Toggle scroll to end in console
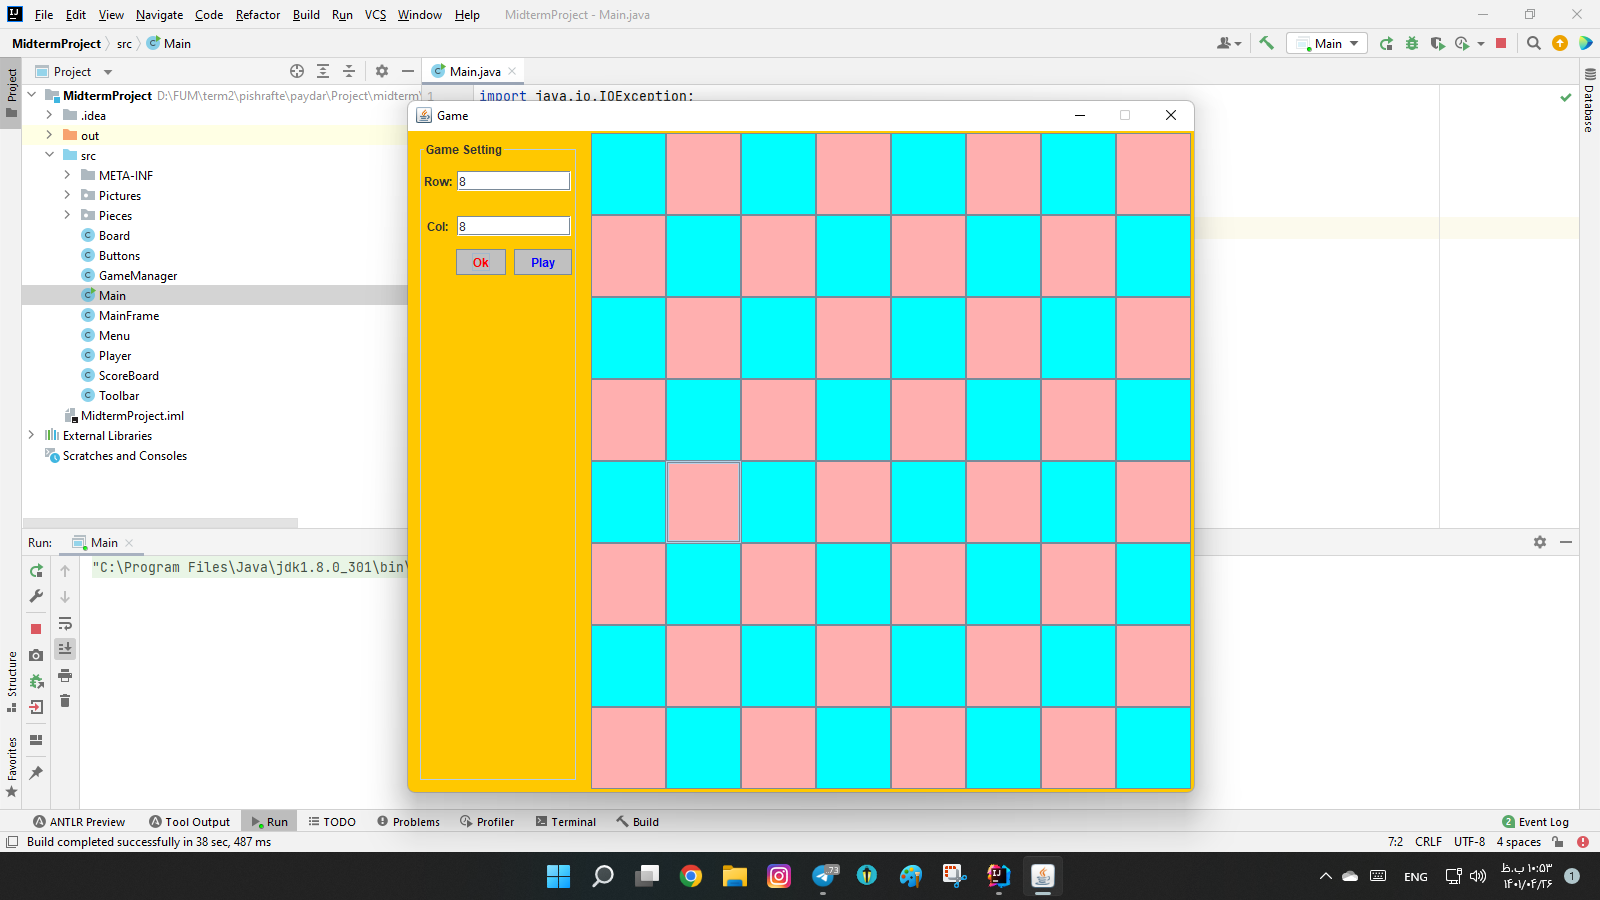The image size is (1600, 900). 65,648
